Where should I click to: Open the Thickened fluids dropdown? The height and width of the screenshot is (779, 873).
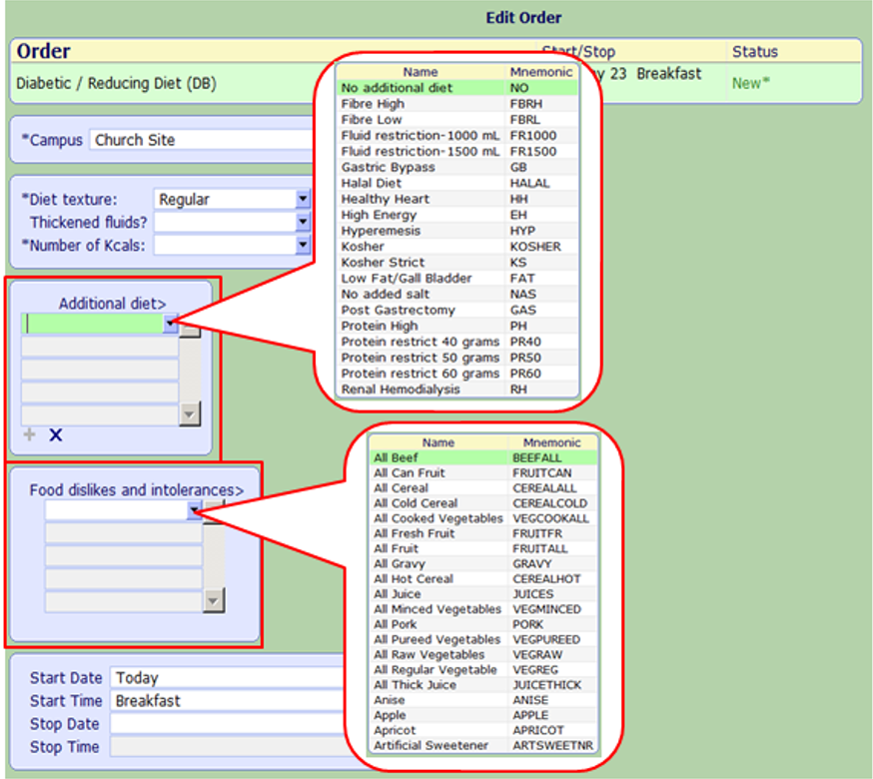pyautogui.click(x=302, y=222)
